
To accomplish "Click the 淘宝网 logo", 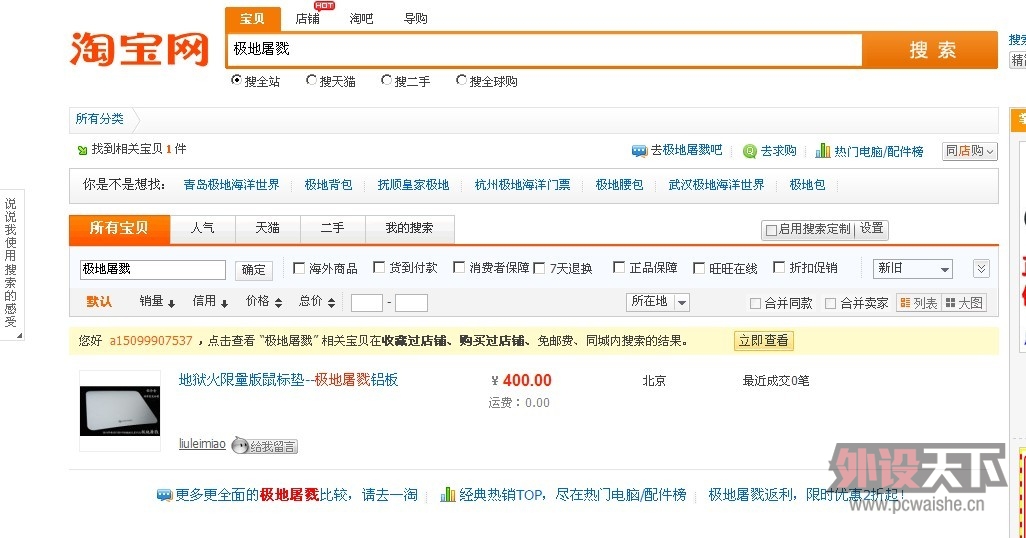I will [139, 49].
